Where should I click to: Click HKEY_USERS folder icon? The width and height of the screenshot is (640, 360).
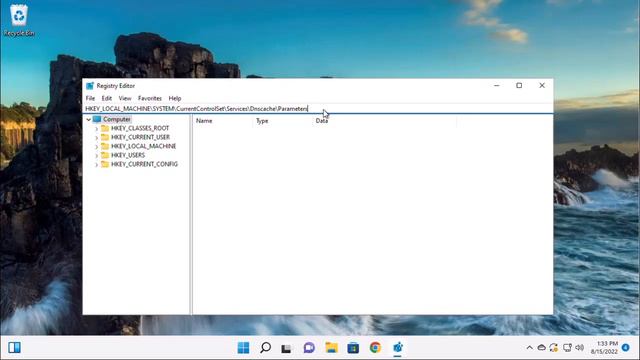(105, 155)
